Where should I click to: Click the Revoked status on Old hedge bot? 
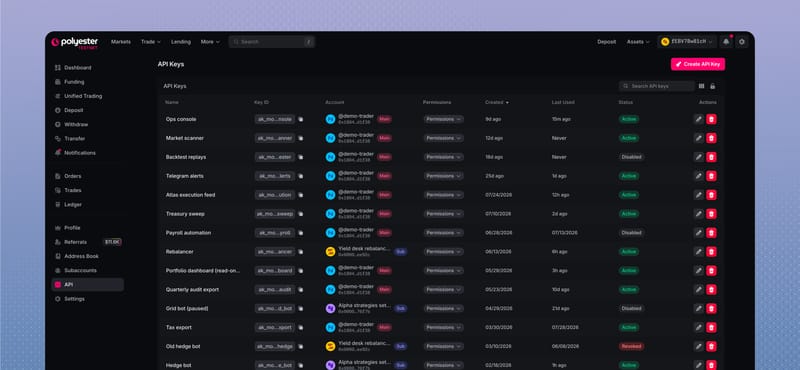click(x=631, y=346)
